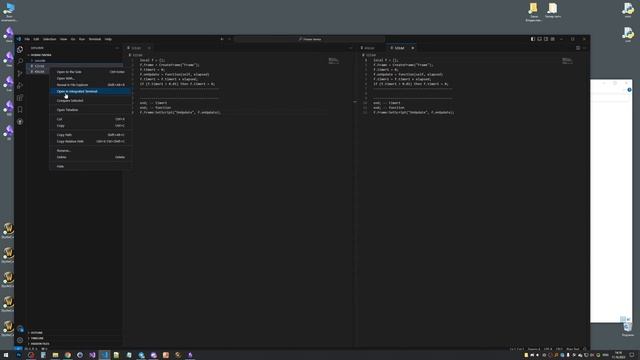The width and height of the screenshot is (640, 360).
Task: Toggle the Panel layout button
Action: (x=539, y=39)
